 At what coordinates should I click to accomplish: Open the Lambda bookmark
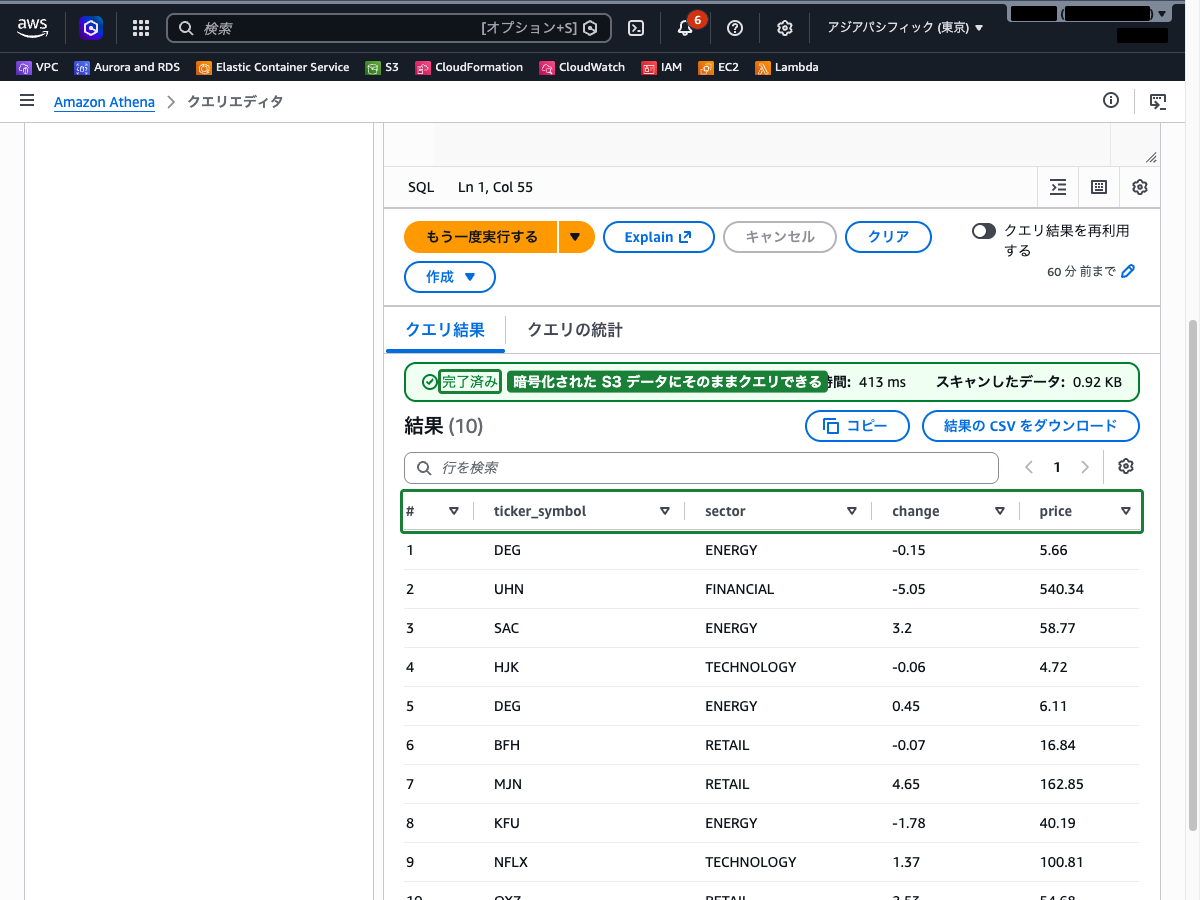click(787, 67)
